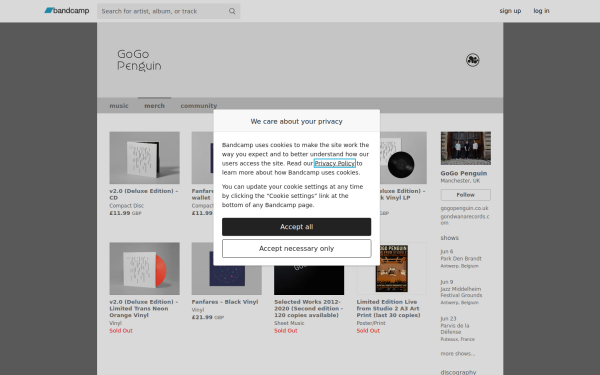600x375 pixels.
Task: Click the more shows... link
Action: [x=458, y=354]
